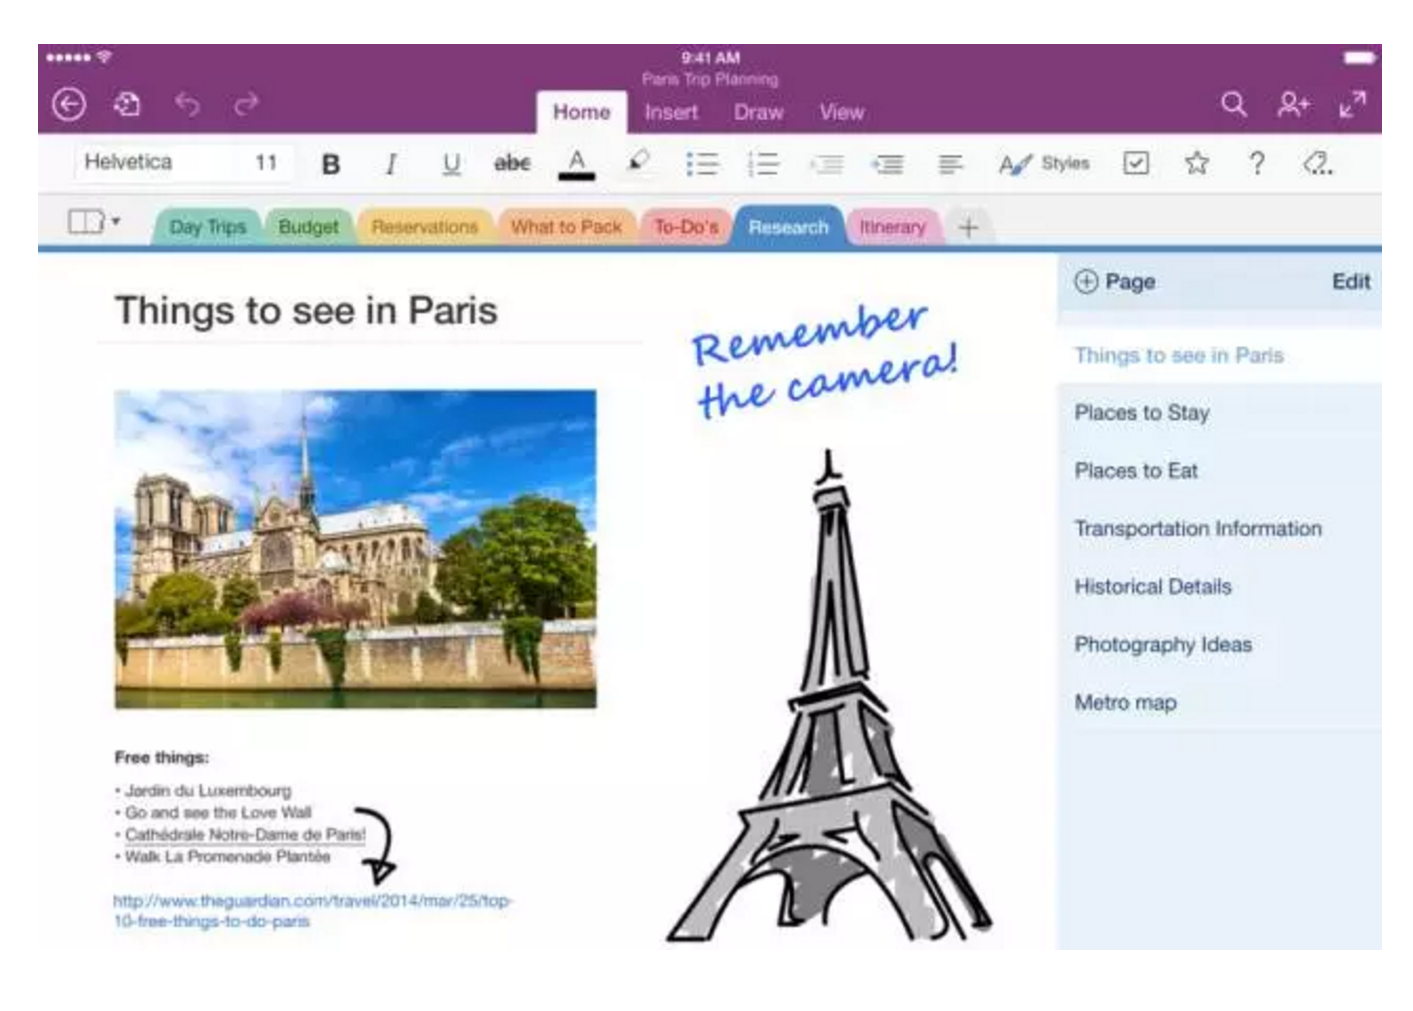Image resolution: width=1413 pixels, height=1011 pixels.
Task: Redo the last action
Action: [x=246, y=103]
